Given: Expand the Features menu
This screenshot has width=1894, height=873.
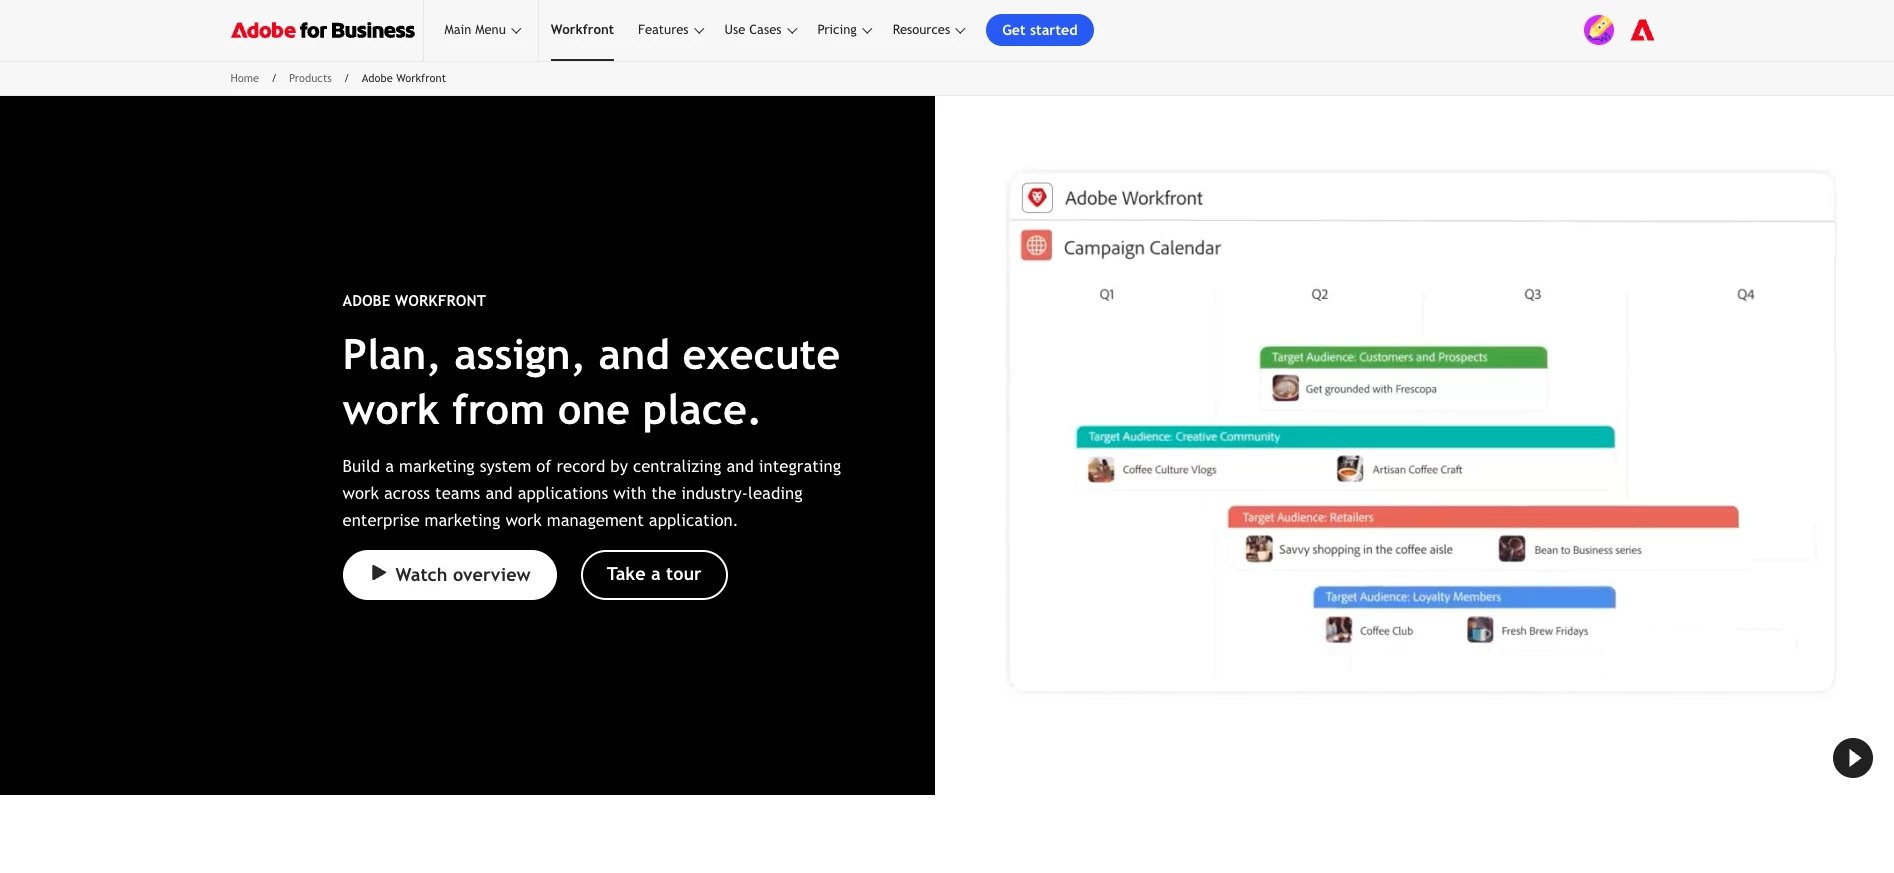Looking at the screenshot, I should [x=670, y=30].
